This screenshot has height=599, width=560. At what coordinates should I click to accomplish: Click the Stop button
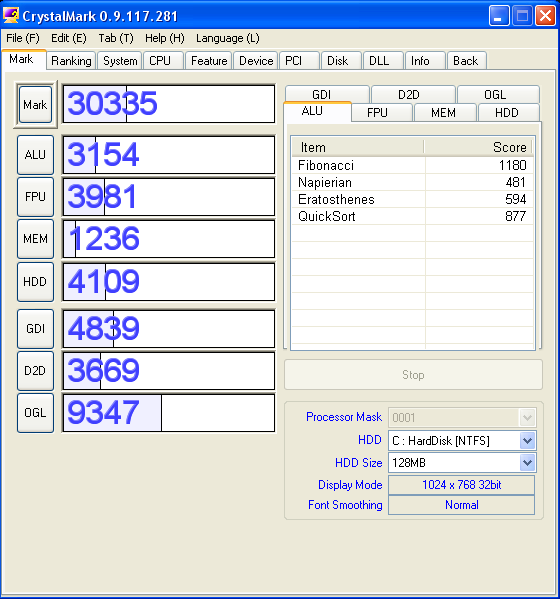click(x=413, y=375)
